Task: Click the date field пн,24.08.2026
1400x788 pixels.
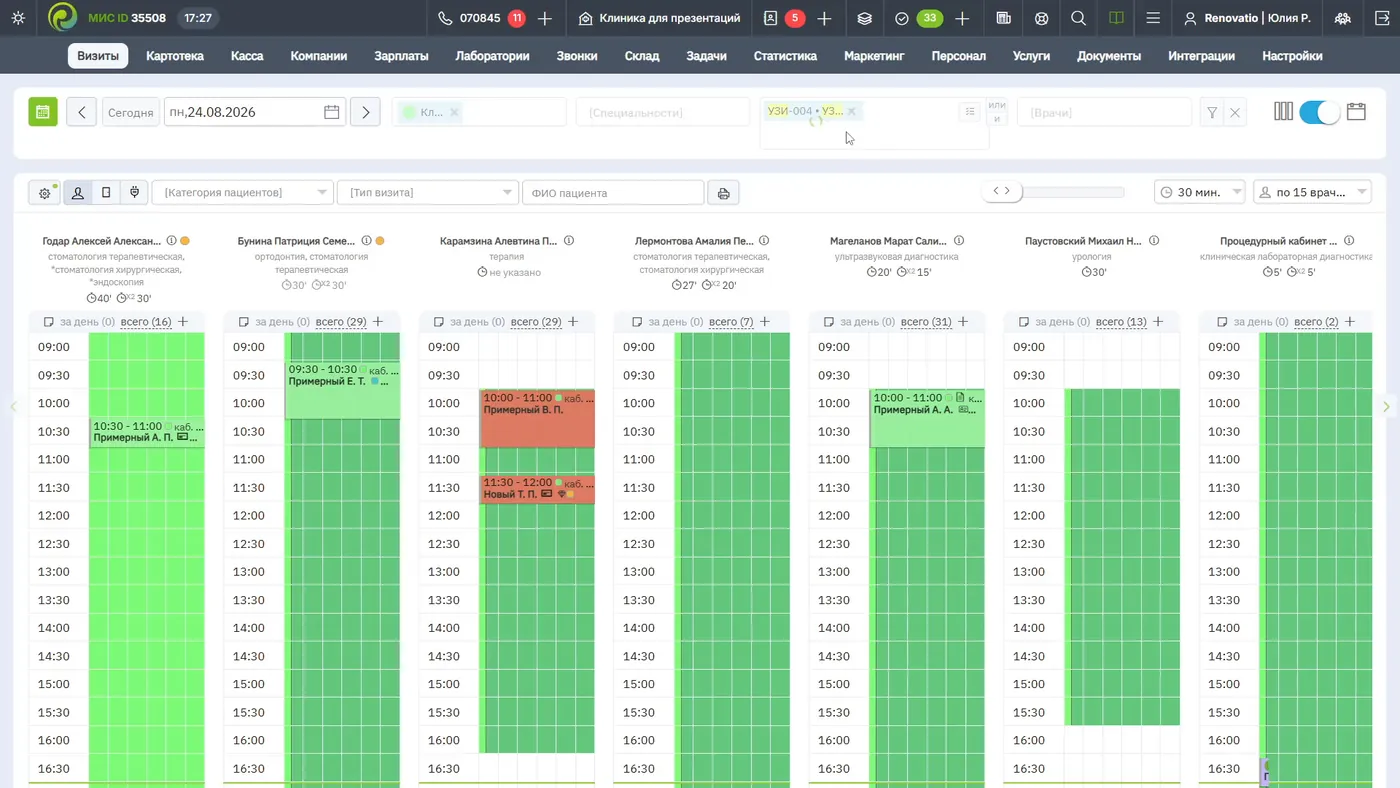Action: [x=254, y=112]
